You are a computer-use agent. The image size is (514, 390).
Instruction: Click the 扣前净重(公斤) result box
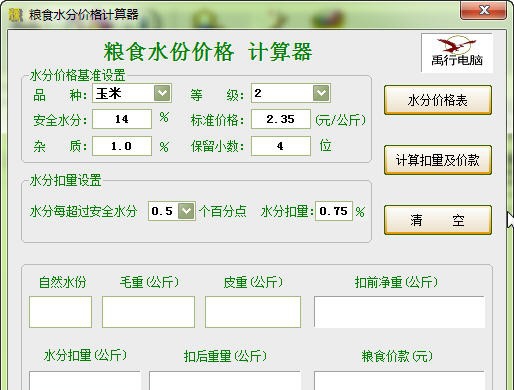tap(399, 312)
